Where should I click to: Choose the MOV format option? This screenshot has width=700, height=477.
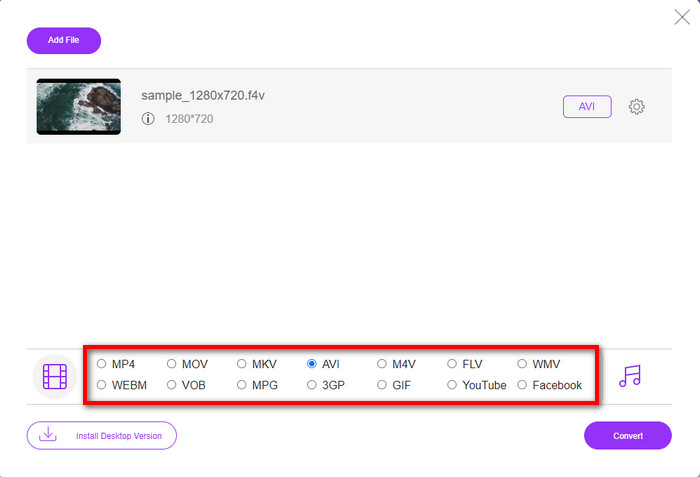(171, 364)
